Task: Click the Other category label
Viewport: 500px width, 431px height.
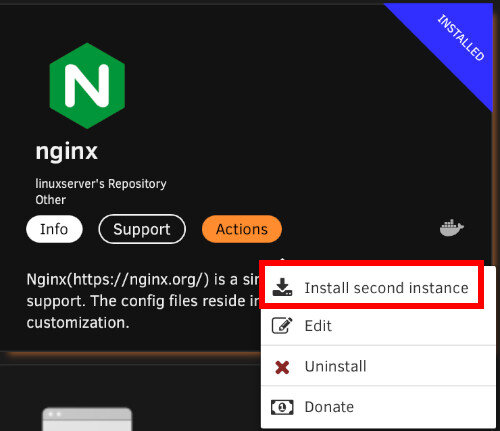Action: coord(50,200)
